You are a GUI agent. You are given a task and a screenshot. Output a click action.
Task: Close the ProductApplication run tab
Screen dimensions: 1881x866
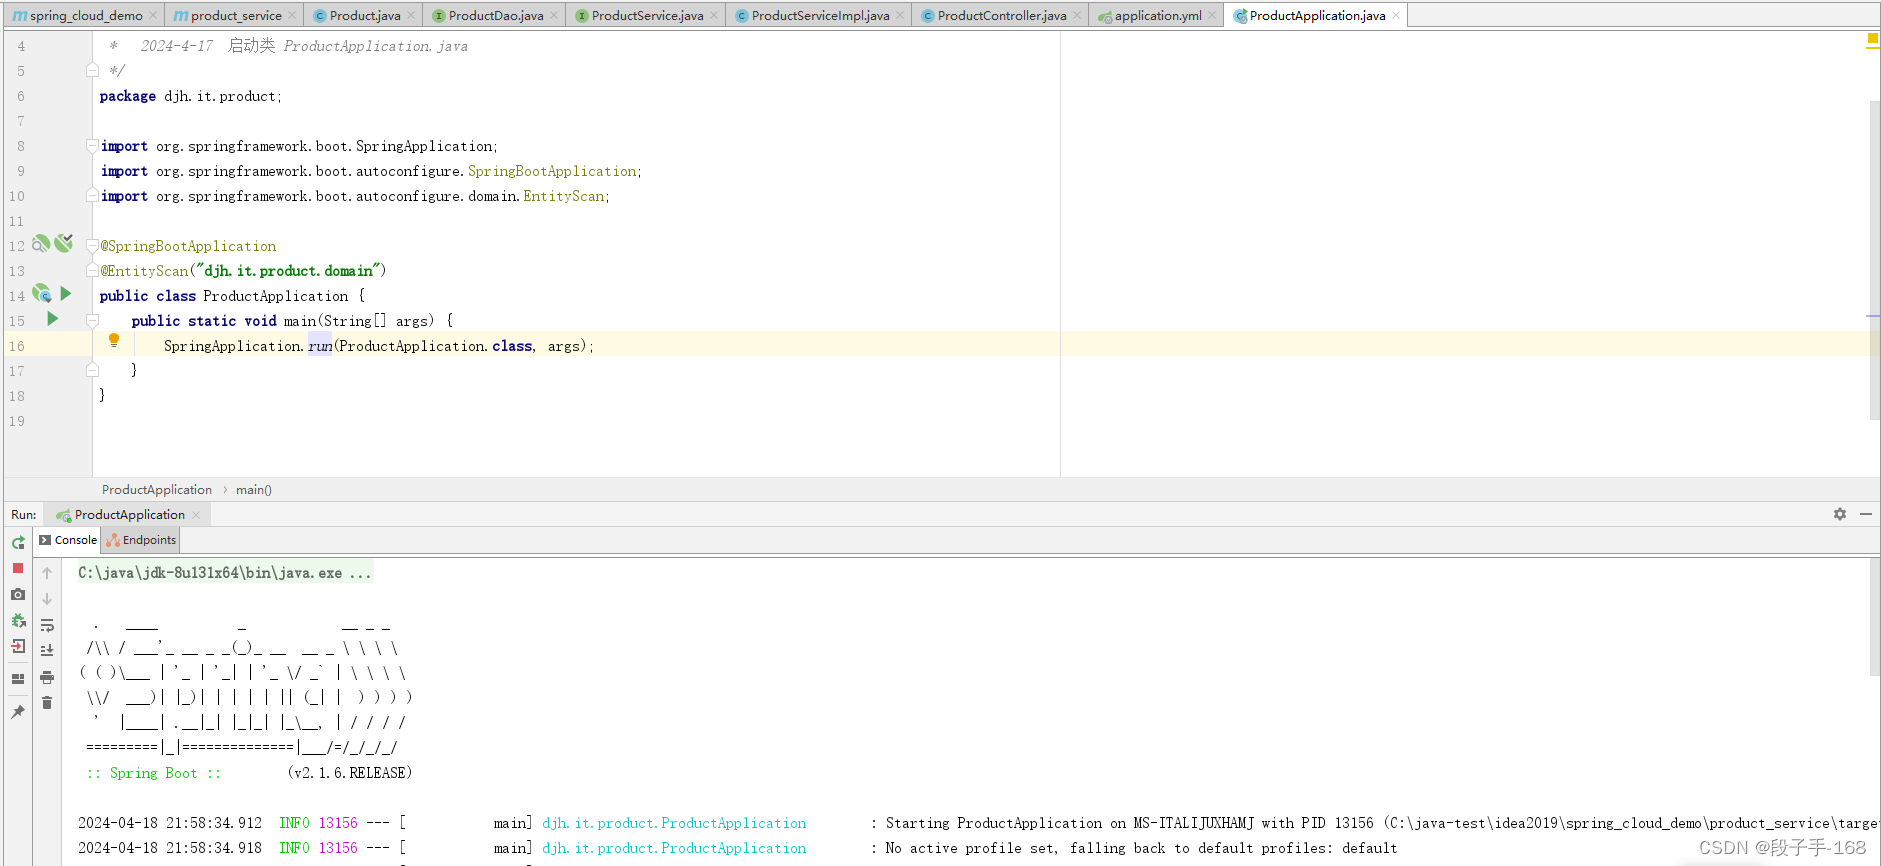(196, 515)
